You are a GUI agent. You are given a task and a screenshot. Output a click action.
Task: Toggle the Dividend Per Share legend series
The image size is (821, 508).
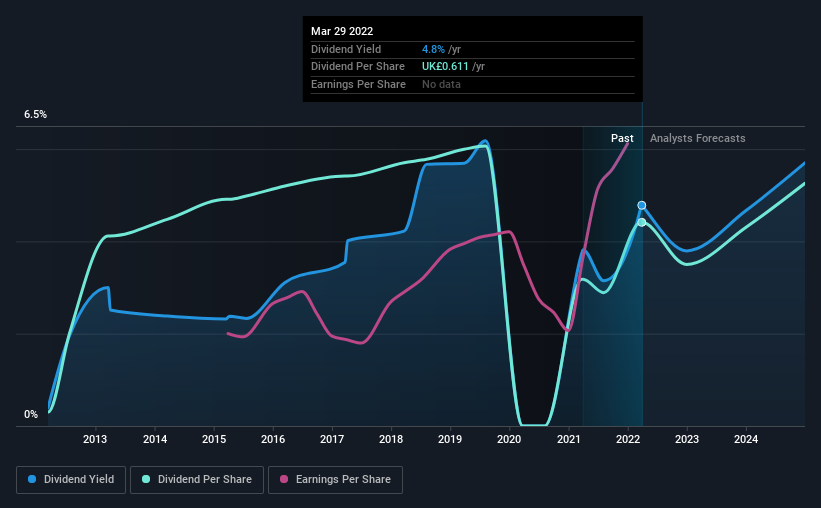(x=197, y=480)
